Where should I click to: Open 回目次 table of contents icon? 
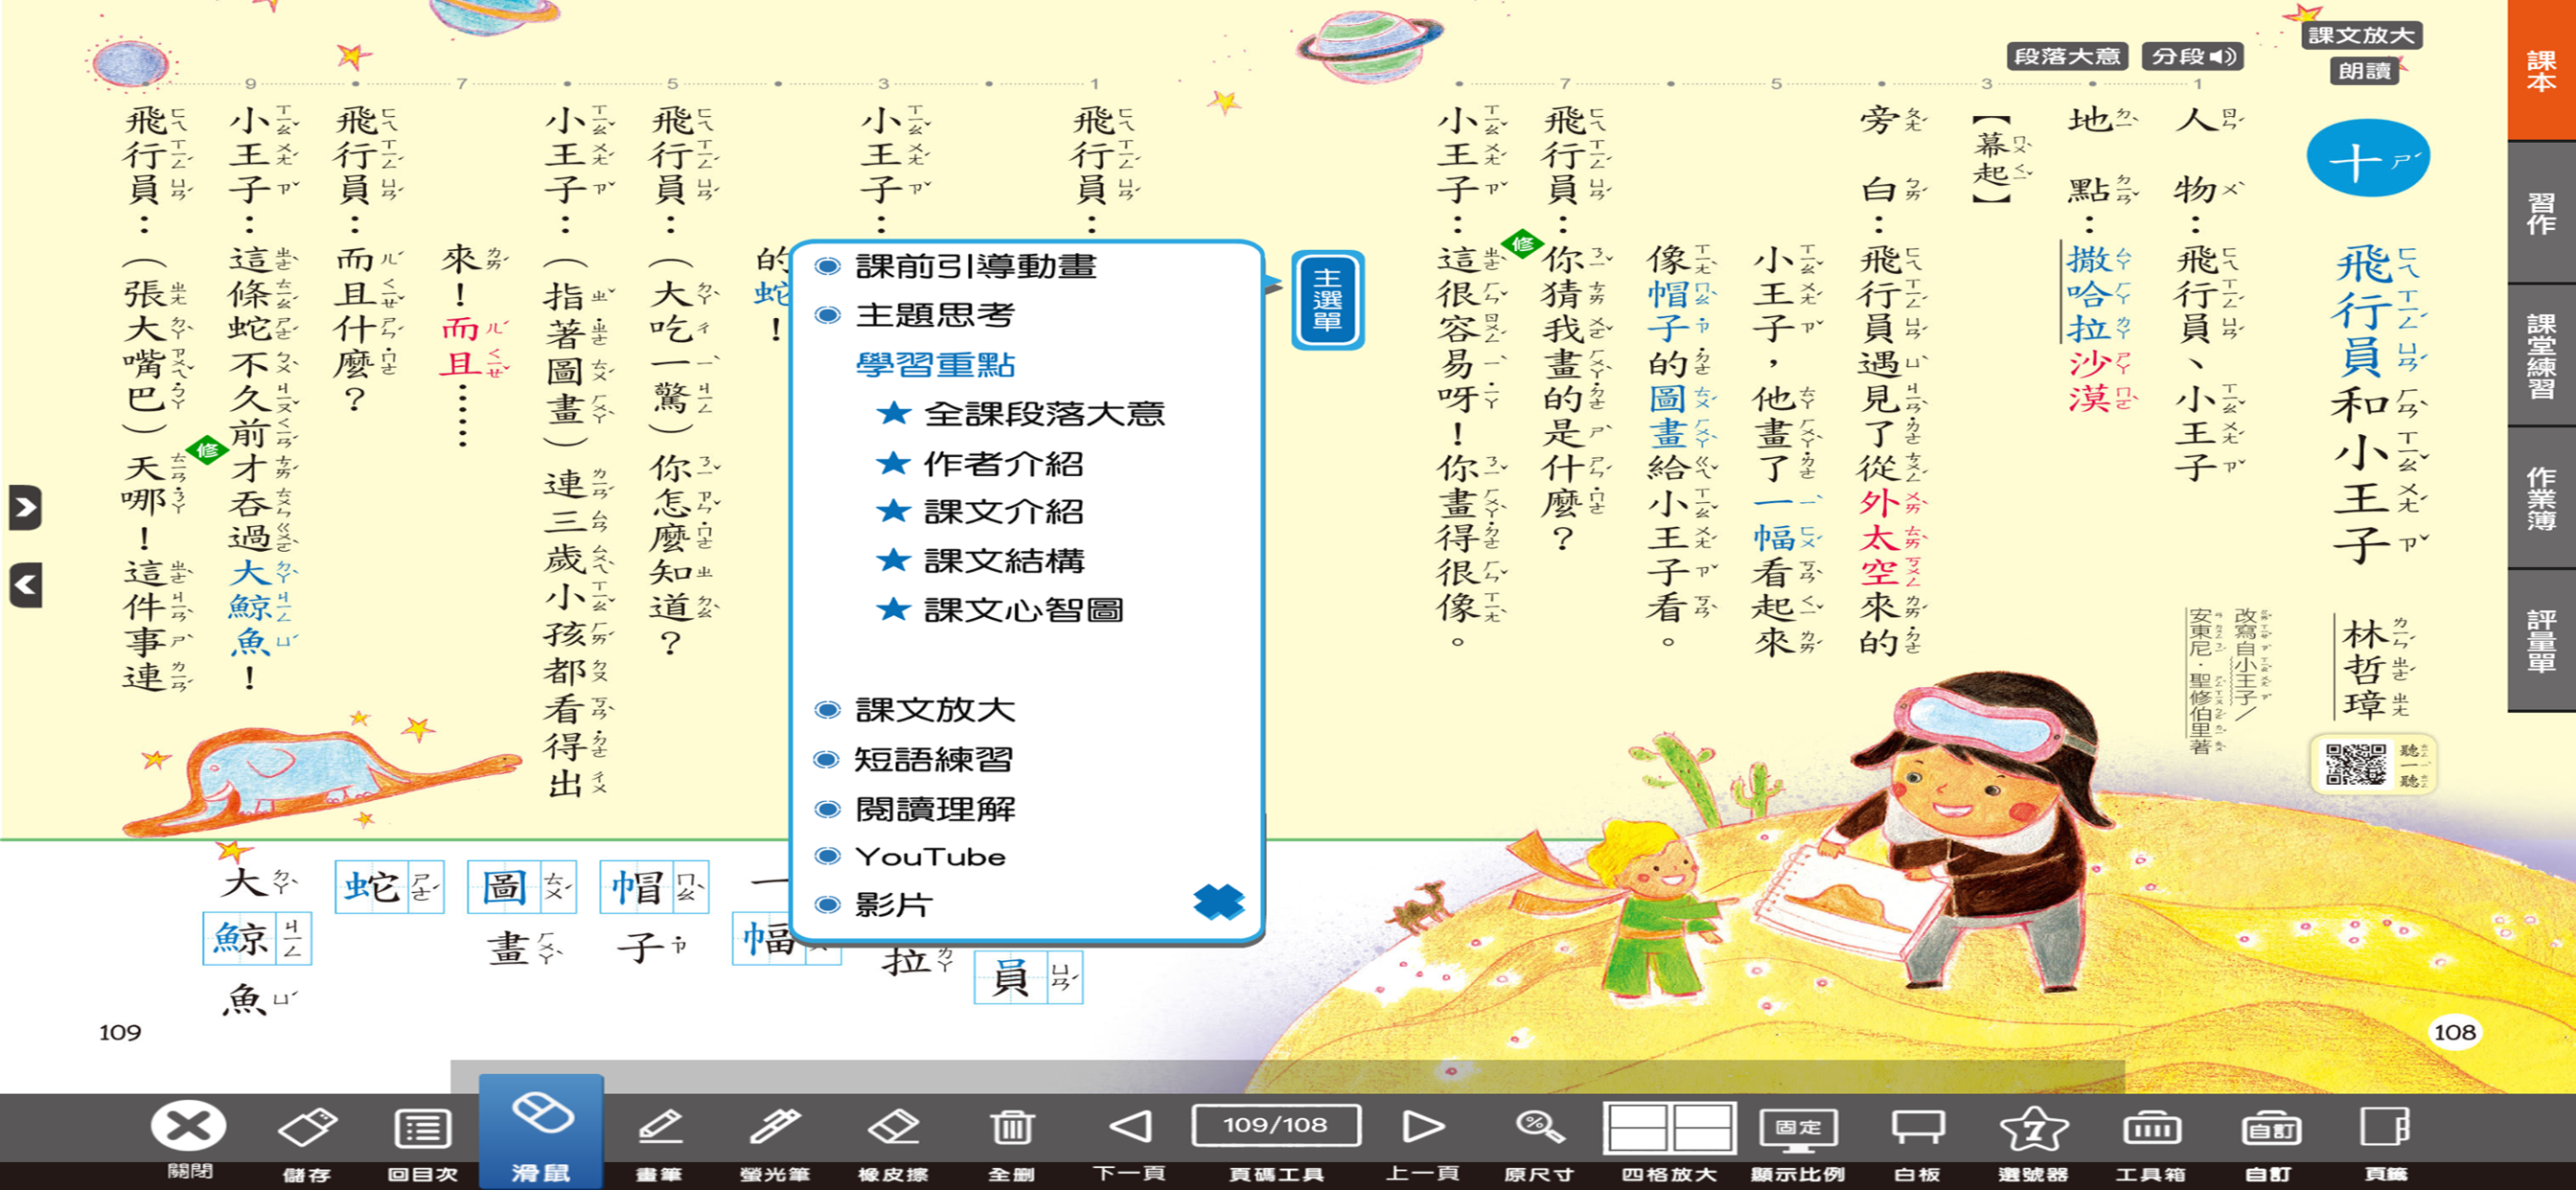(423, 1128)
